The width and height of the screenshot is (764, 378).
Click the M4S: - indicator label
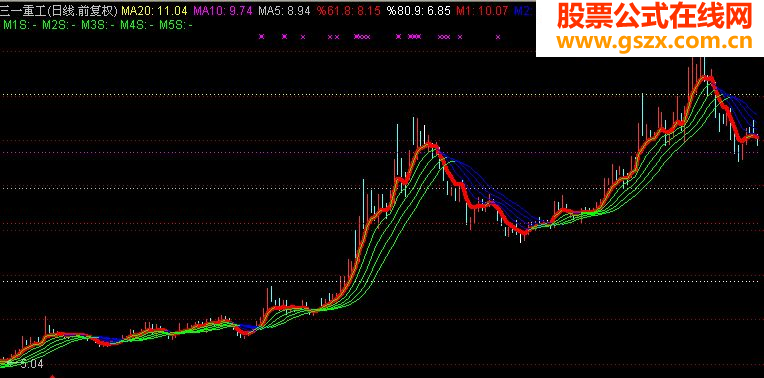coord(137,25)
